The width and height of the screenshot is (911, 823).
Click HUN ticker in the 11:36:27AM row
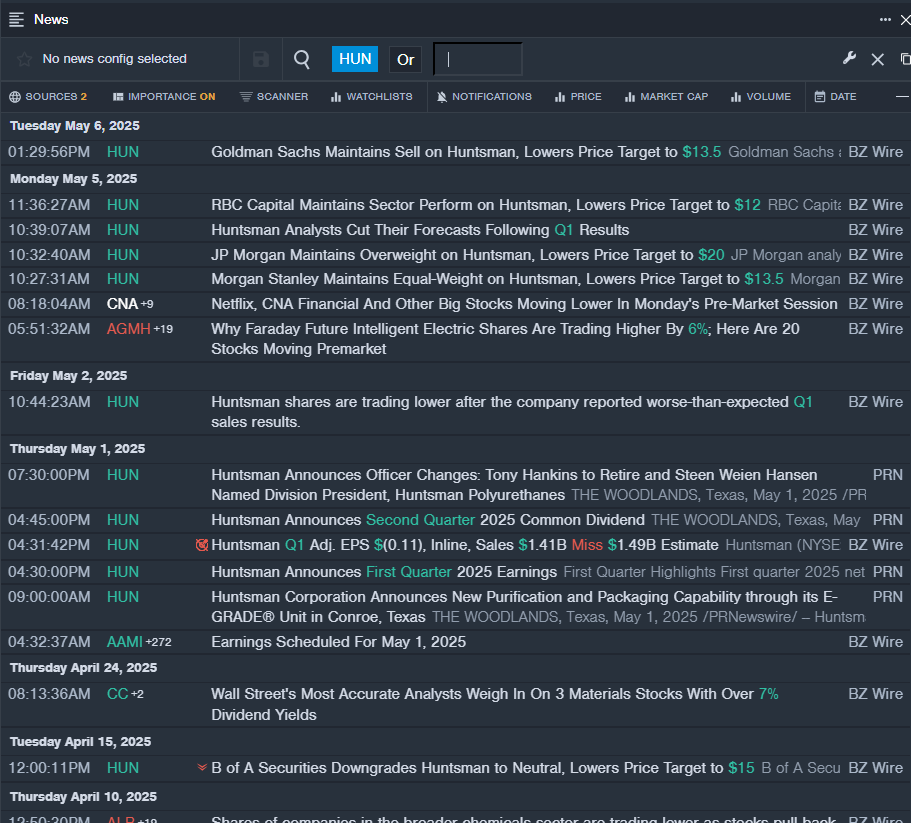(123, 205)
